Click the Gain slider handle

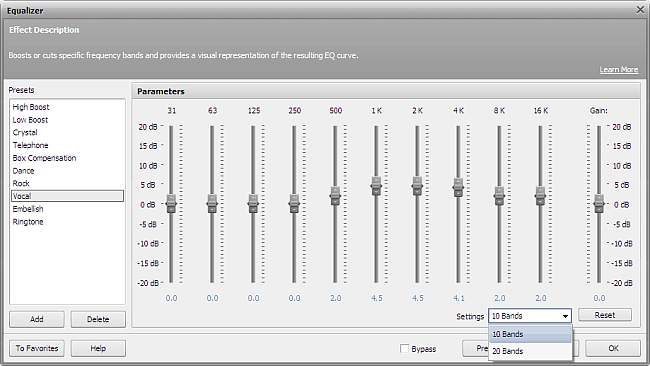(x=599, y=204)
